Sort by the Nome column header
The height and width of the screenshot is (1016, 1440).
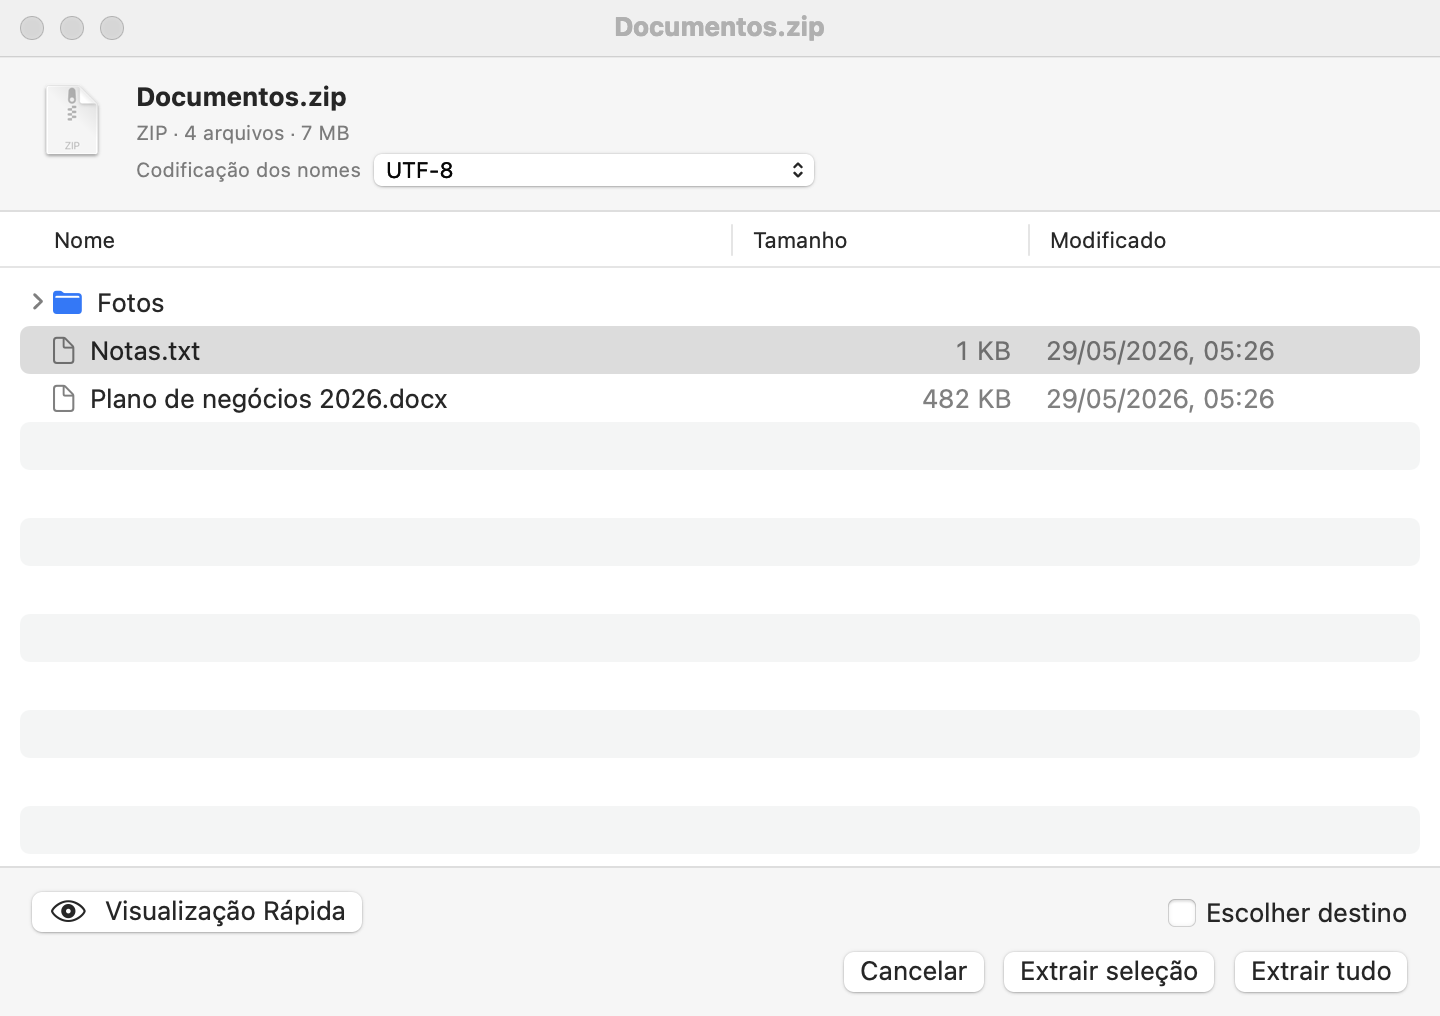pos(85,240)
